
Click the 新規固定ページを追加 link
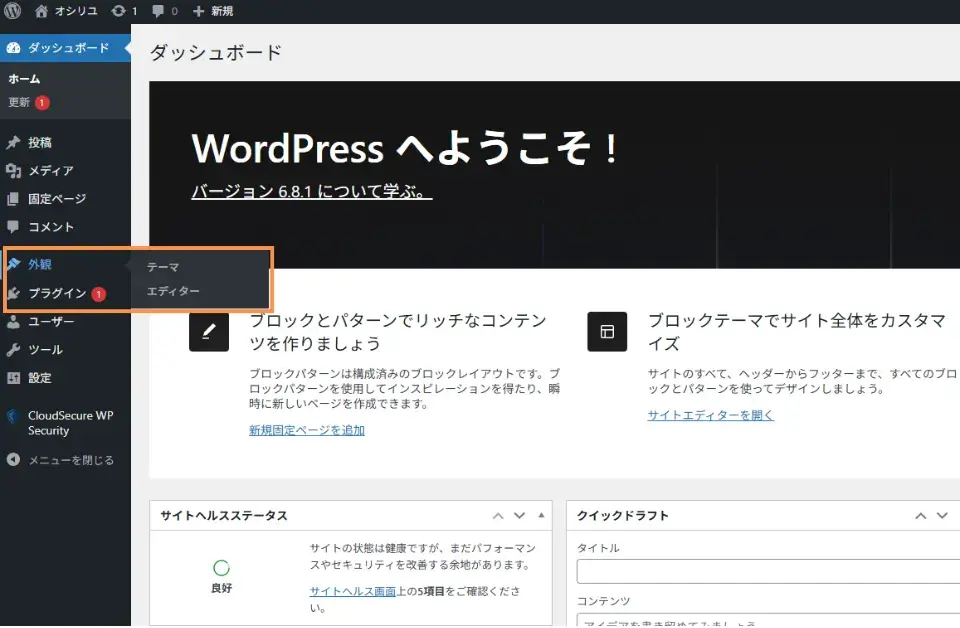pos(307,430)
